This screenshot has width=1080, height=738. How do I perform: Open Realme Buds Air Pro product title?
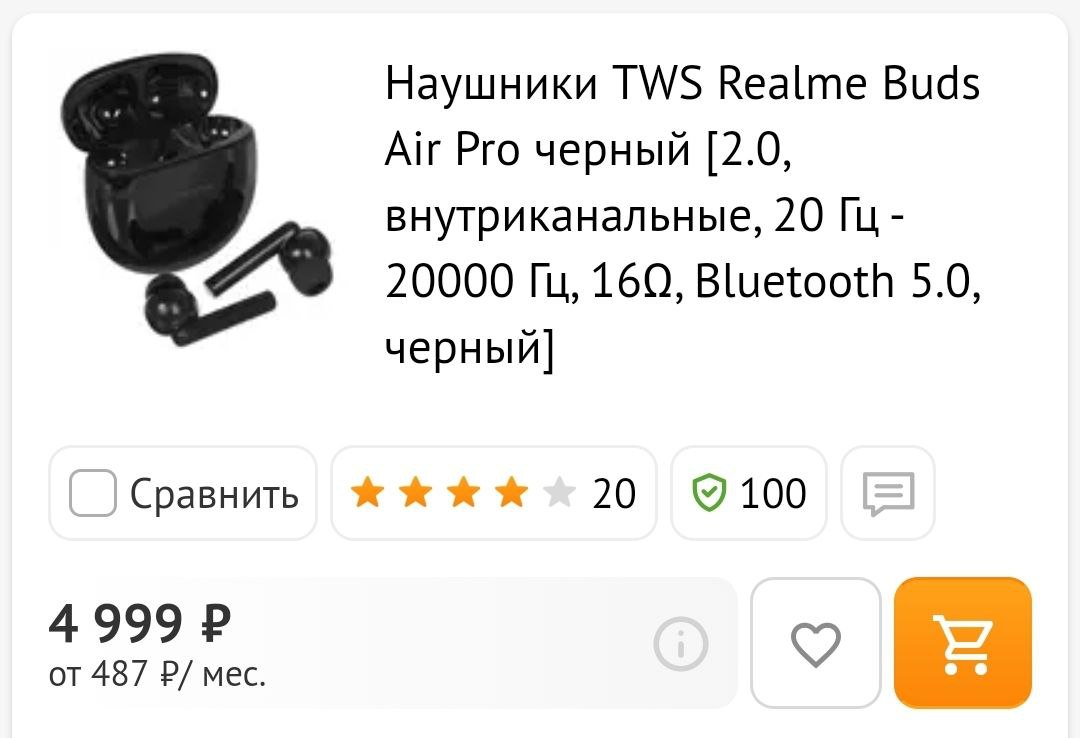(x=682, y=215)
